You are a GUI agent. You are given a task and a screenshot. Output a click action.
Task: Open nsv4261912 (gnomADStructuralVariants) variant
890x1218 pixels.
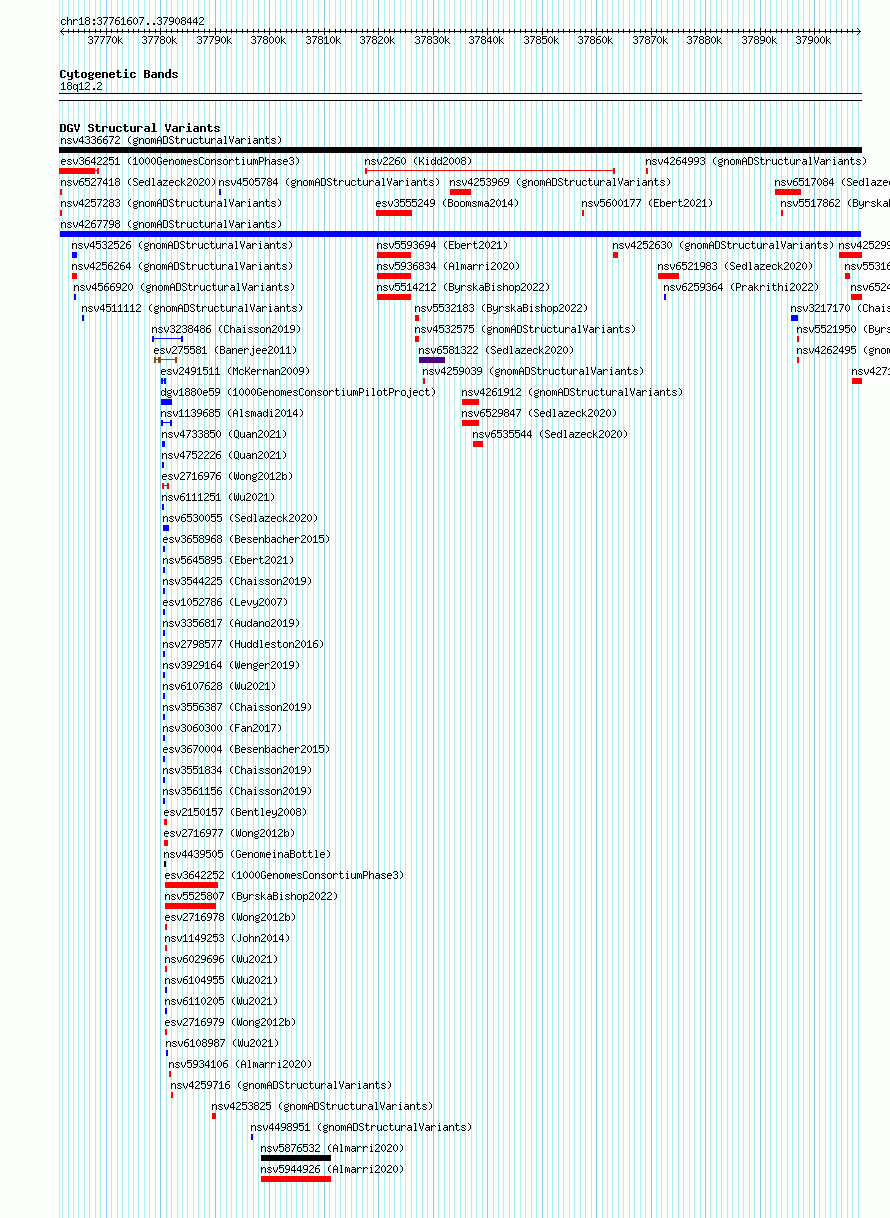pos(573,392)
